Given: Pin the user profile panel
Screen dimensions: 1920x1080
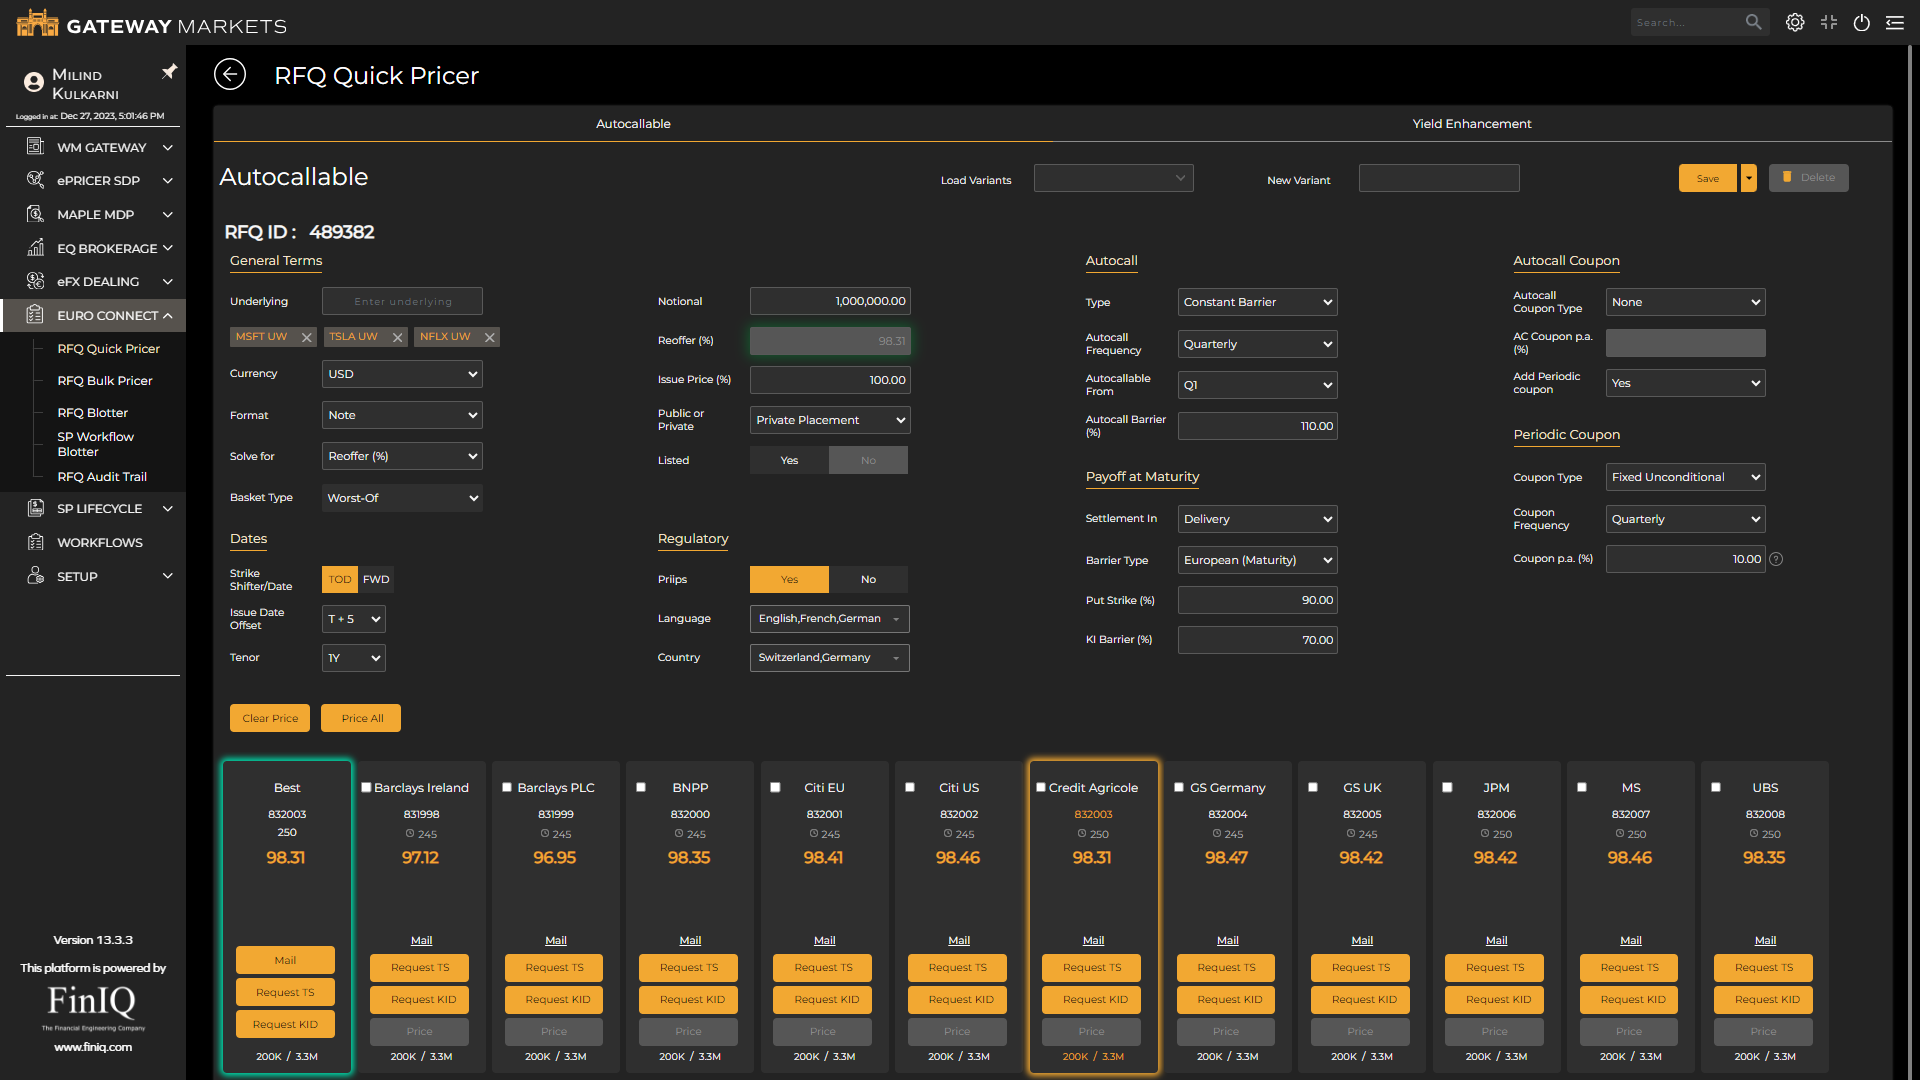Looking at the screenshot, I should 169,71.
